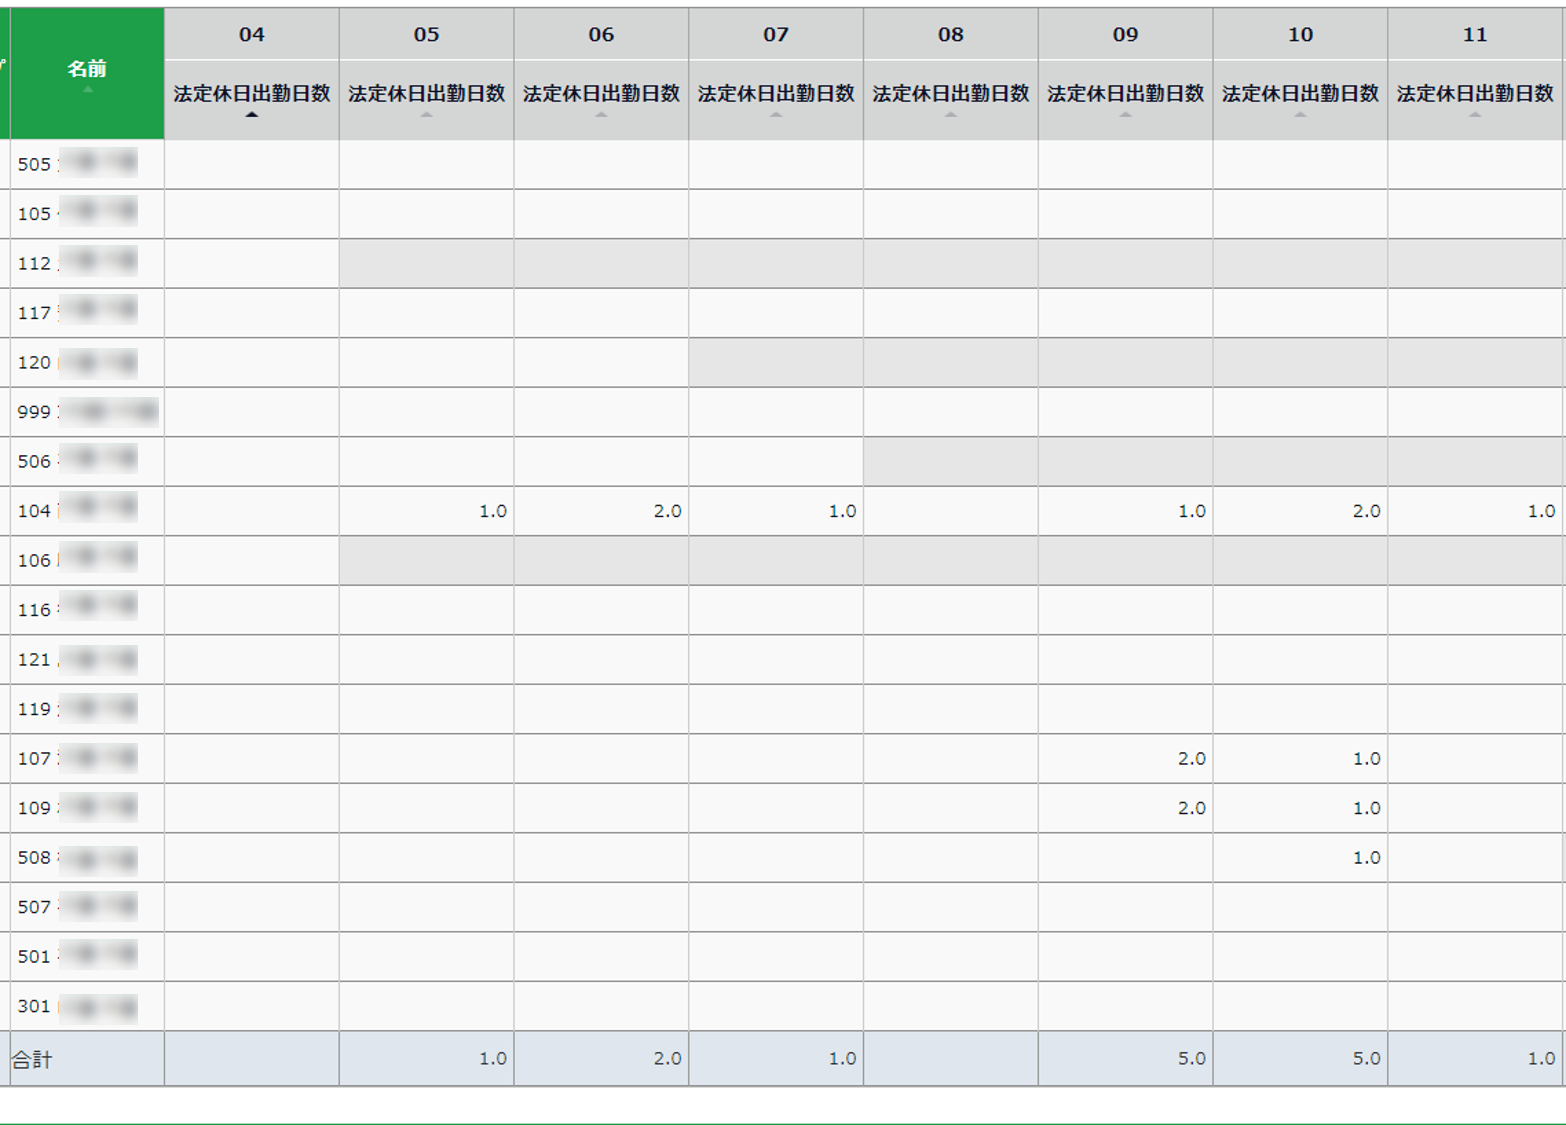The height and width of the screenshot is (1125, 1566).
Task: Sort month 05 法定休日出勤日数 column
Action: pyautogui.click(x=427, y=100)
